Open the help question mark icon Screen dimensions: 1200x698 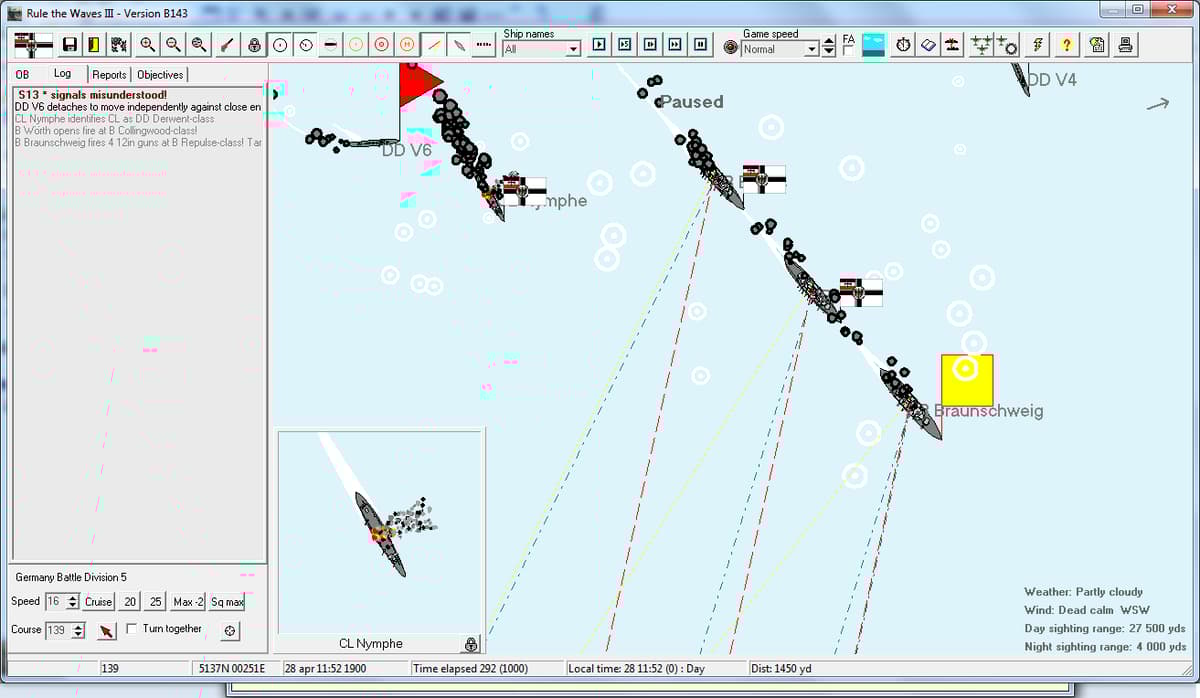pos(1067,45)
